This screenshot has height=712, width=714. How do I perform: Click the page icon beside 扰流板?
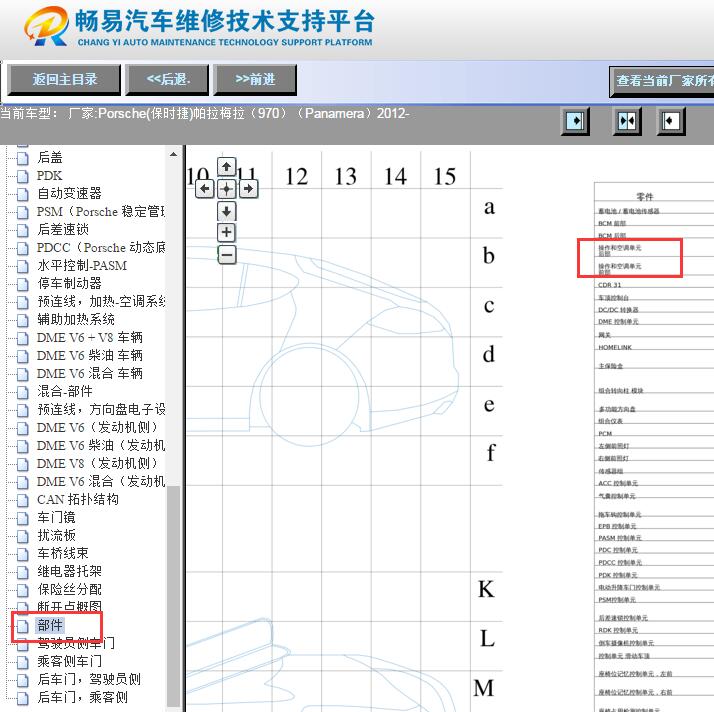click(22, 536)
